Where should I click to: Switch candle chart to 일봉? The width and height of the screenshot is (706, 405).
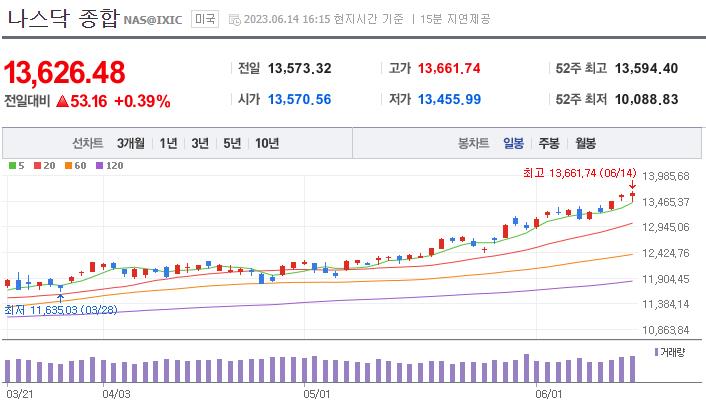click(514, 143)
